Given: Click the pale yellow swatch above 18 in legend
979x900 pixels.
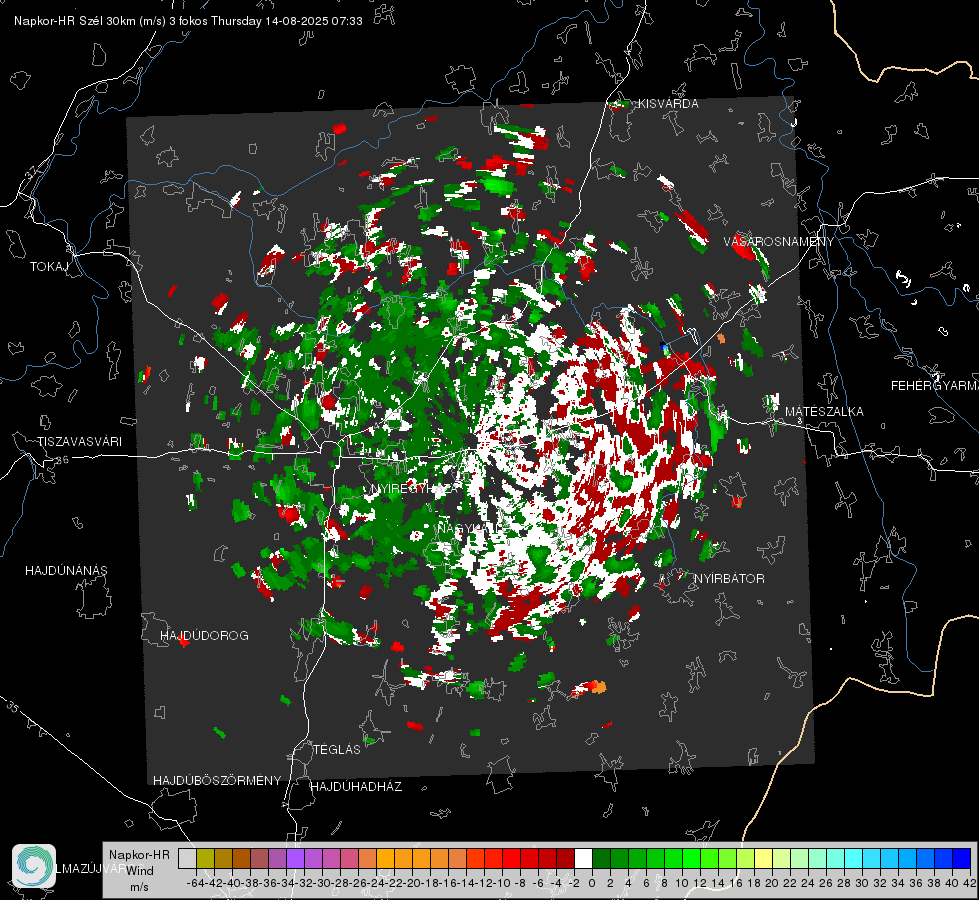Looking at the screenshot, I should (x=764, y=858).
